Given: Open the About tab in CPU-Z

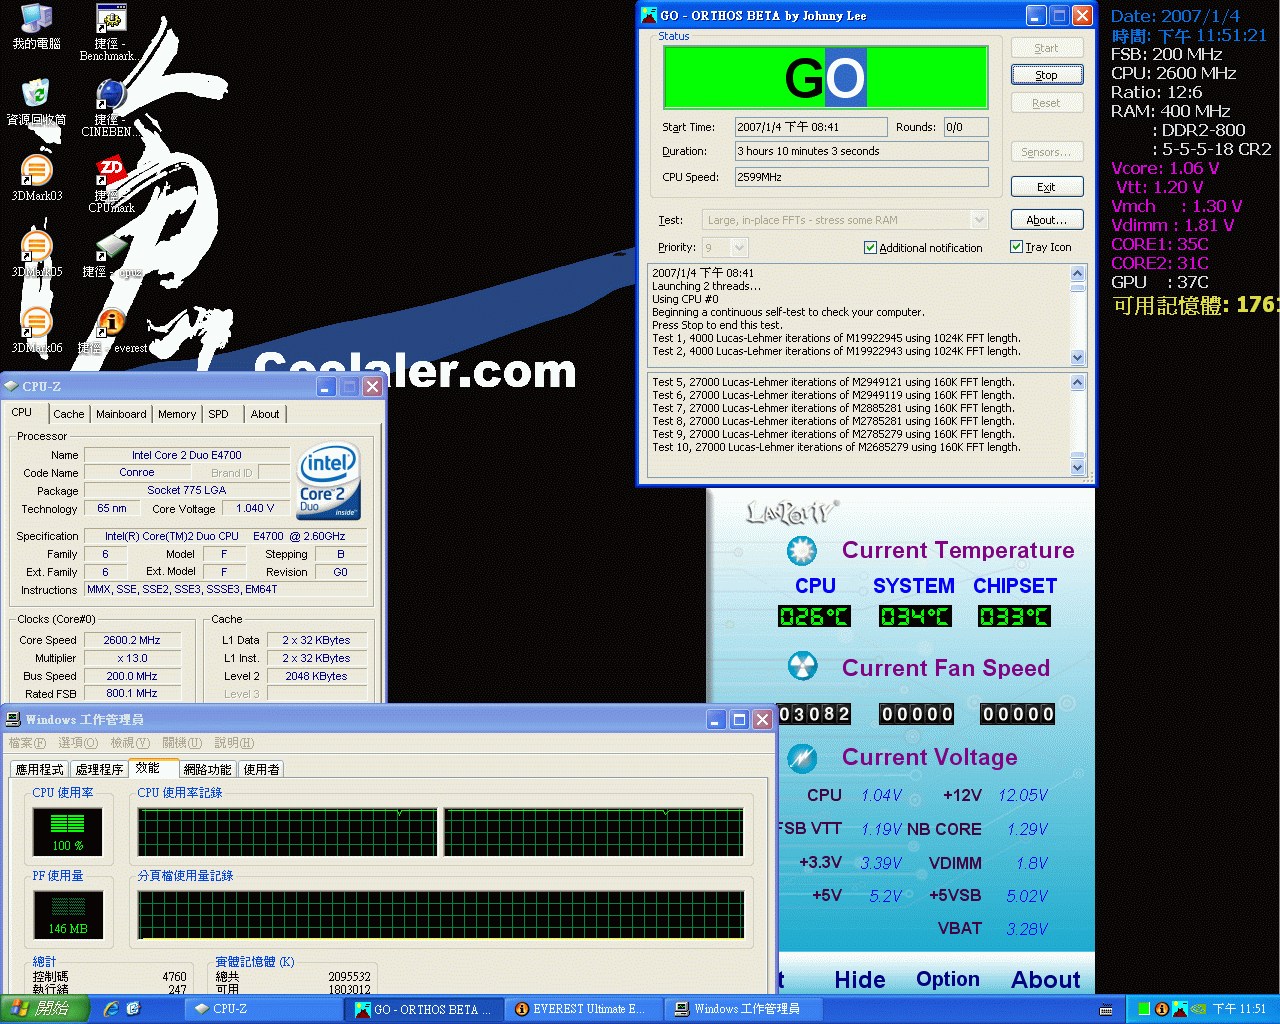Looking at the screenshot, I should tap(265, 414).
